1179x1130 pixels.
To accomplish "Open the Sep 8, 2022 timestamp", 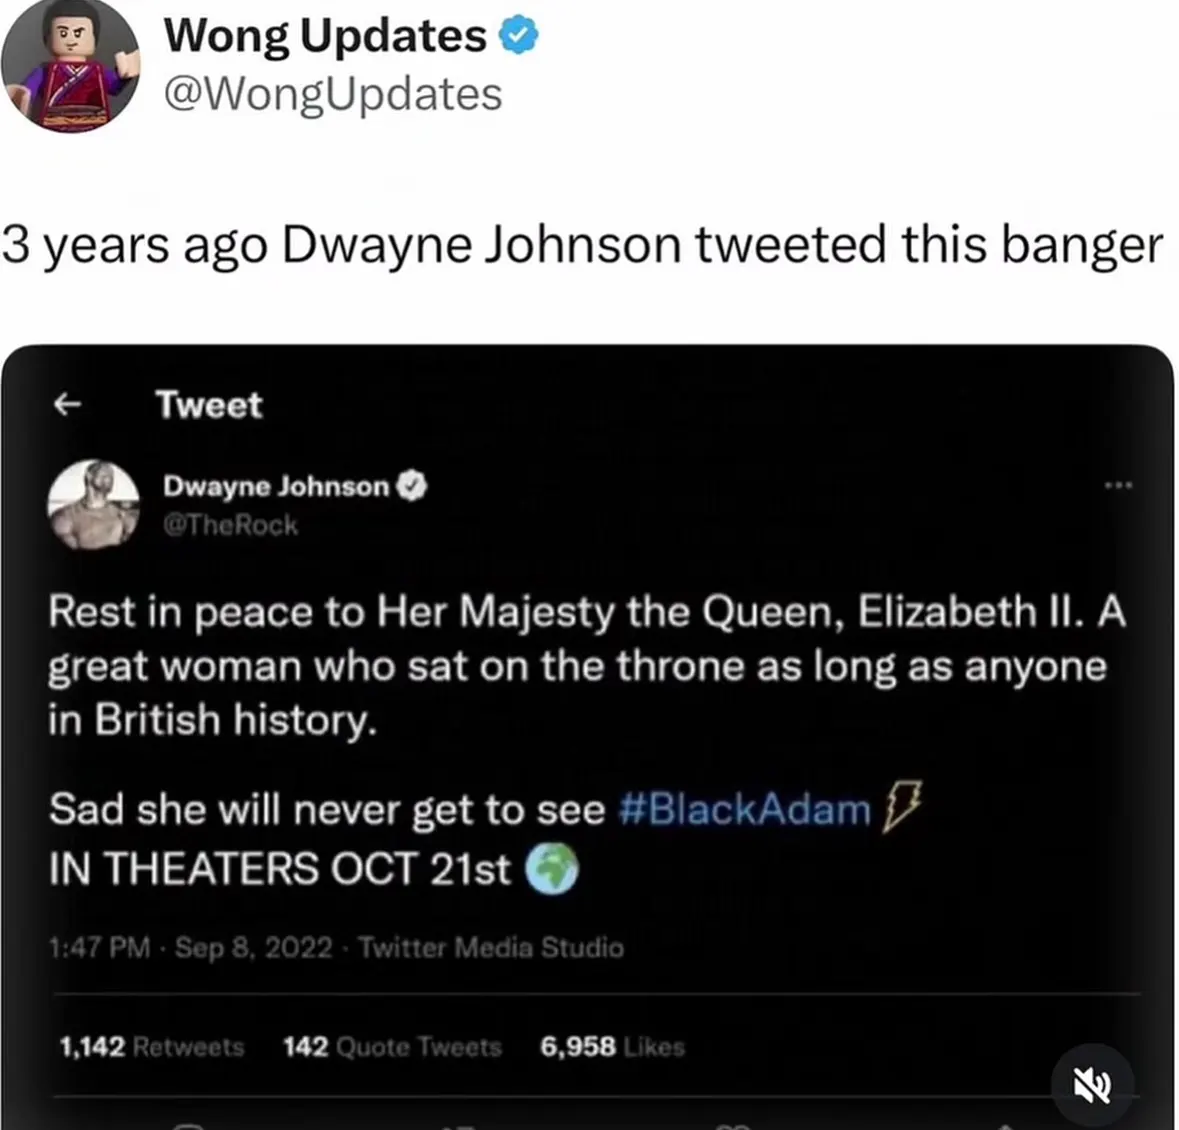I will pos(253,947).
